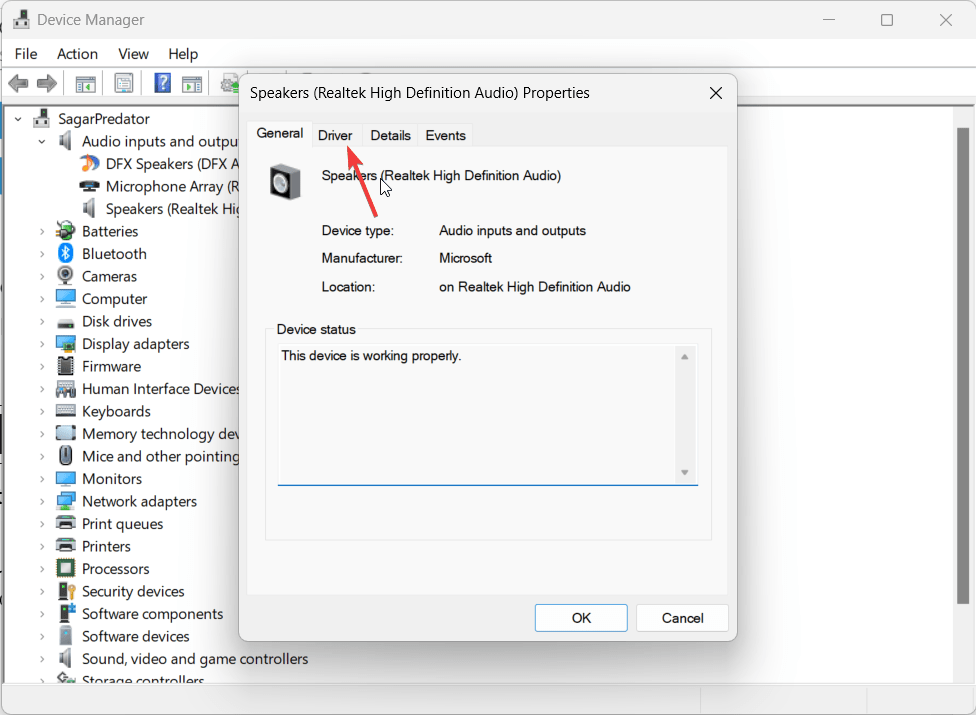Click the Device status scrollbar down arrow
The image size is (976, 715).
[x=685, y=473]
